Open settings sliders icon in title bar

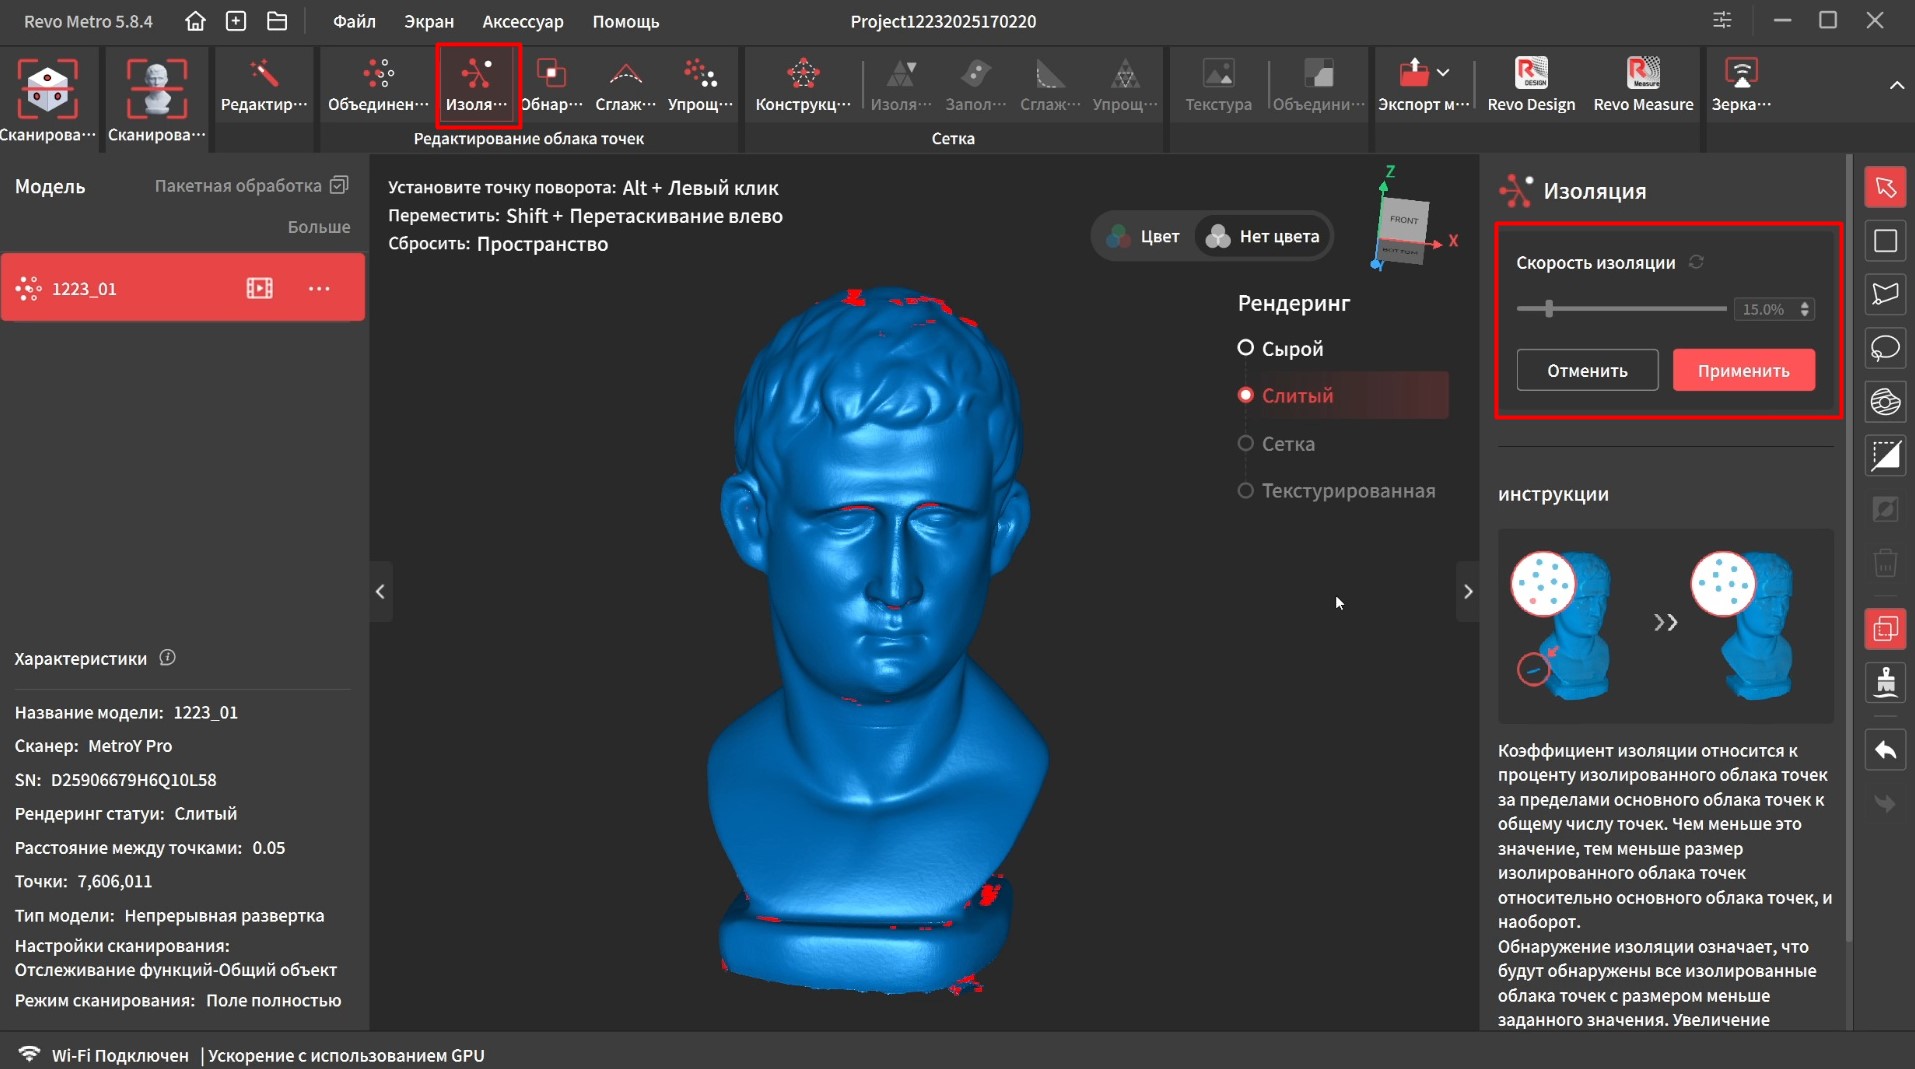click(x=1722, y=21)
